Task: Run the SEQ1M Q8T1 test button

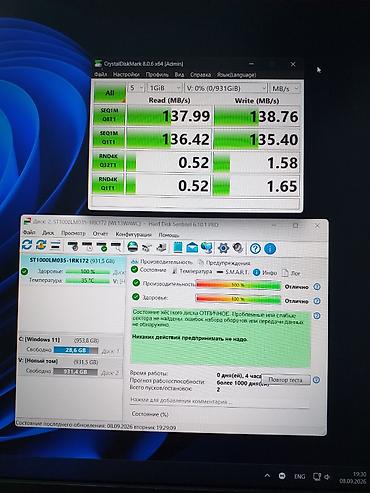Action: tap(109, 115)
